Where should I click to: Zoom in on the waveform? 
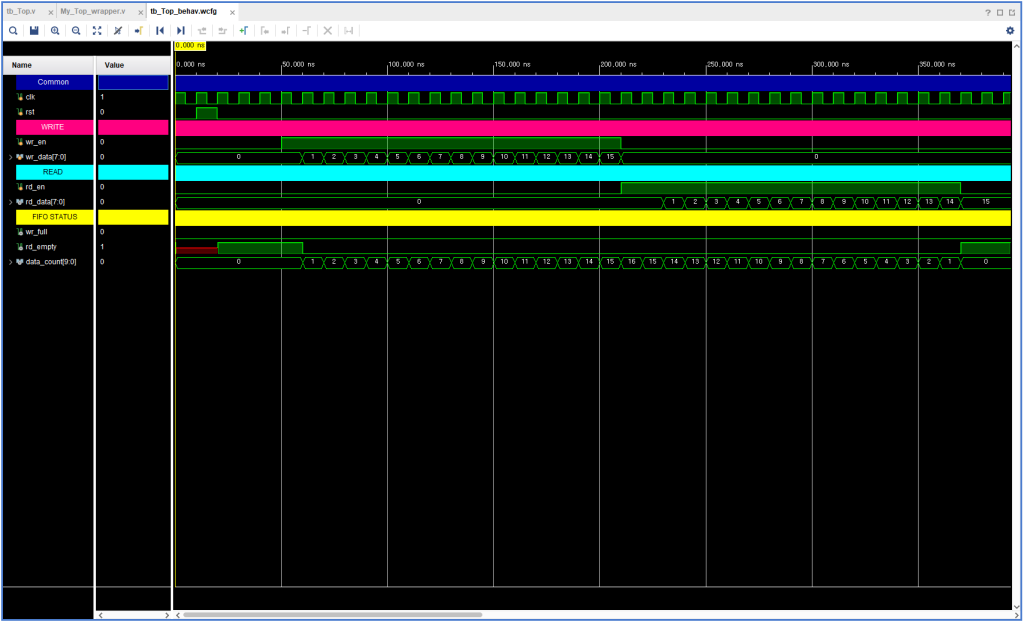point(55,31)
